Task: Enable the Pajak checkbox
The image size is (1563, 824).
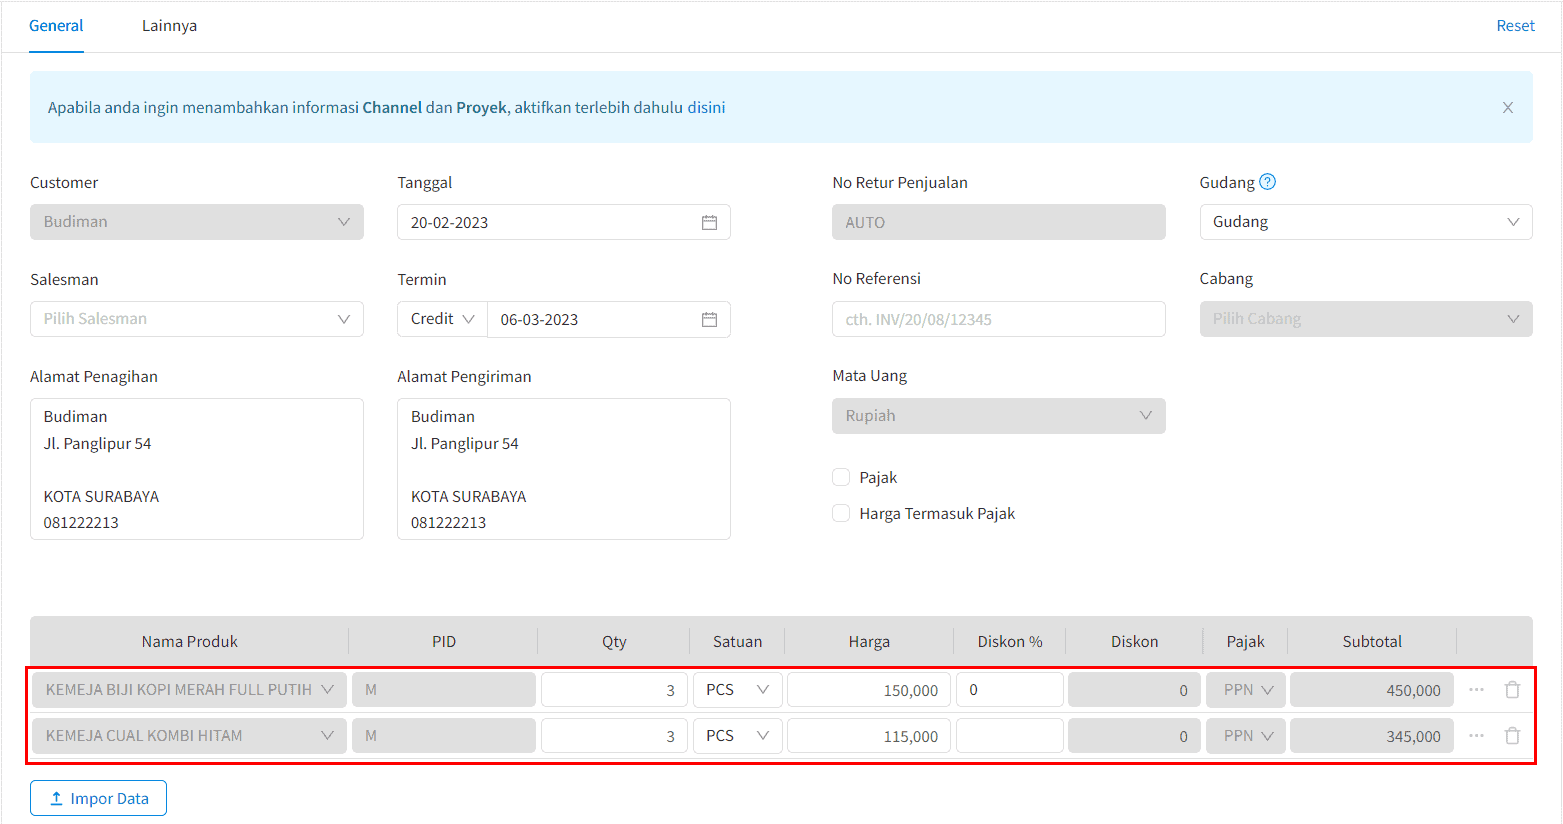Action: tap(841, 478)
